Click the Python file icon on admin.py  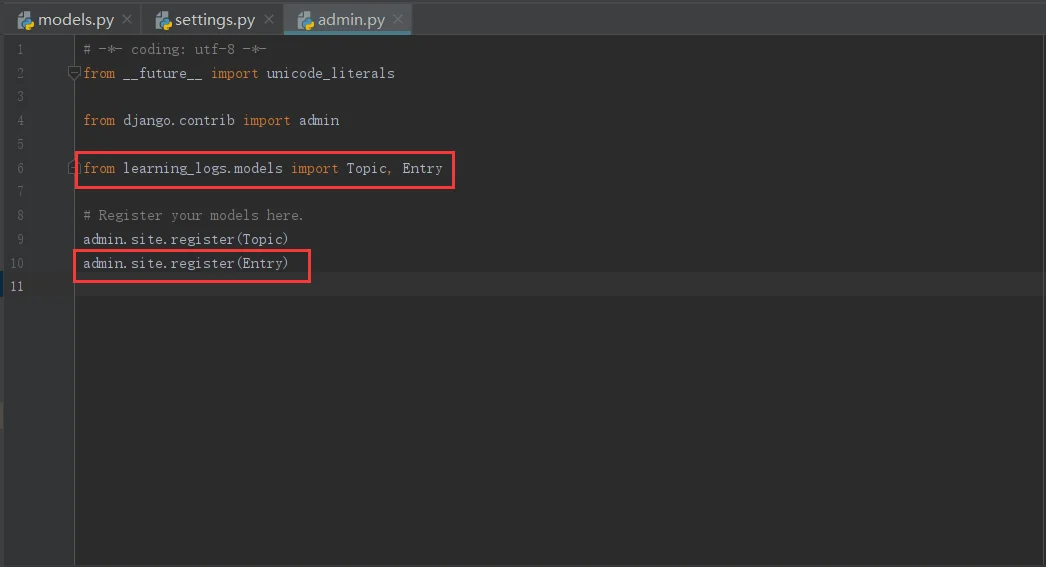[306, 21]
